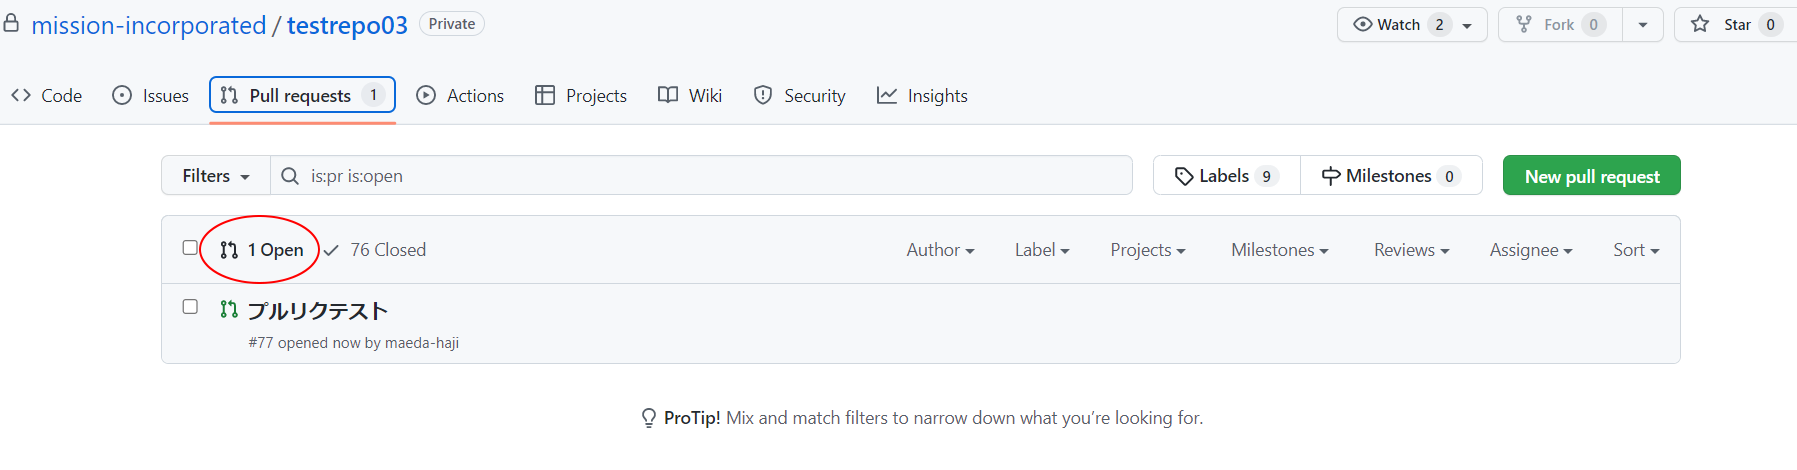Switch to the Issues tab
The height and width of the screenshot is (470, 1797).
(x=151, y=96)
